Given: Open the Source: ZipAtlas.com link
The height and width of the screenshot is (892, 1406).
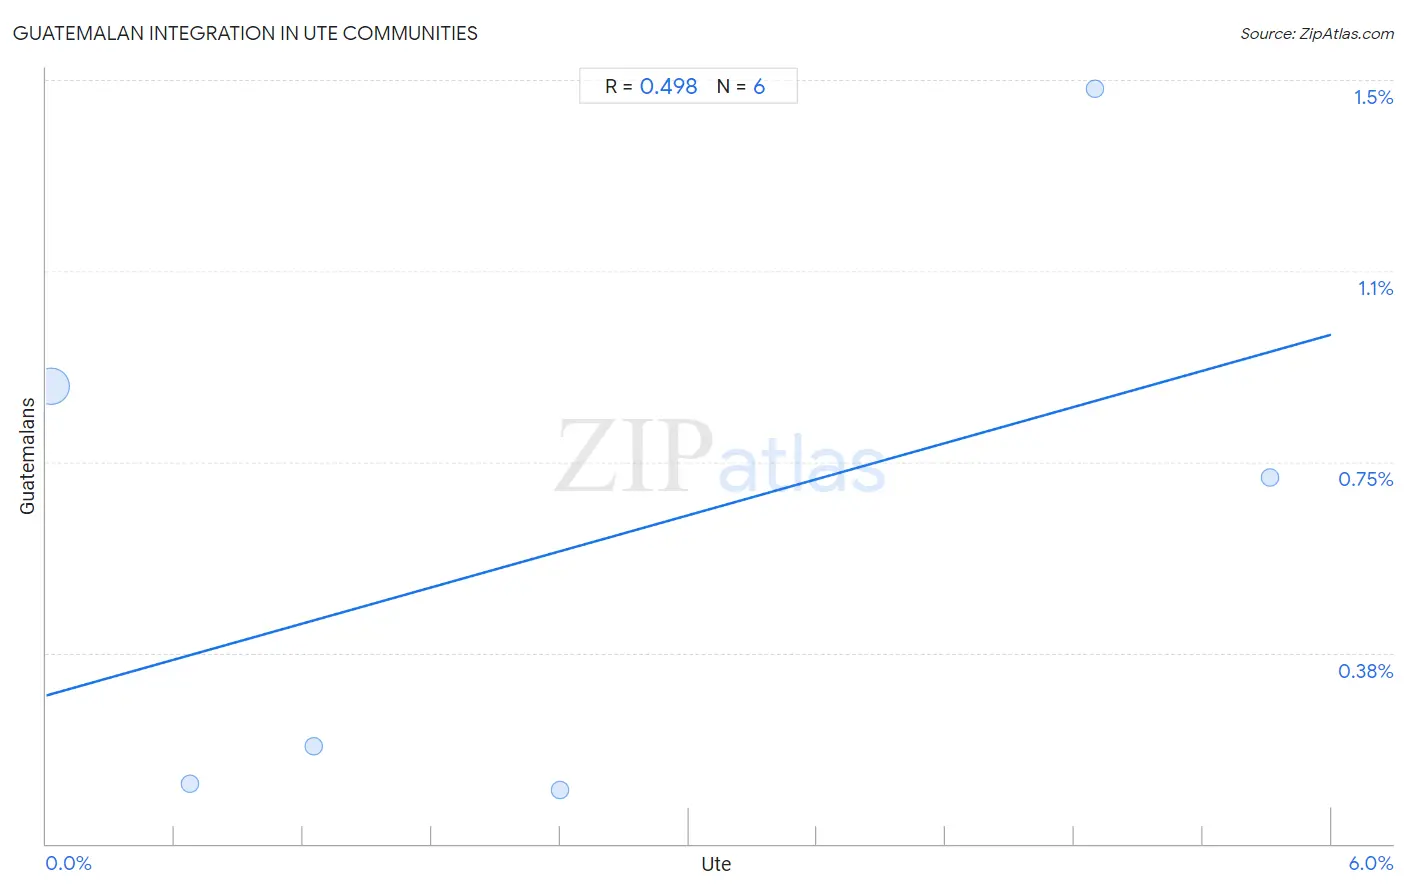Looking at the screenshot, I should [1317, 34].
